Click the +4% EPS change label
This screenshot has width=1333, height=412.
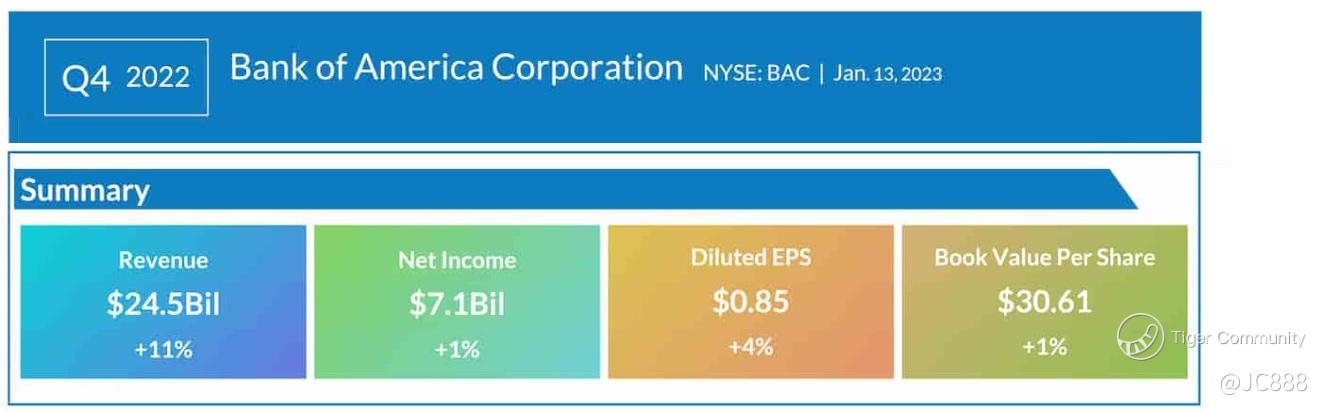[x=750, y=347]
